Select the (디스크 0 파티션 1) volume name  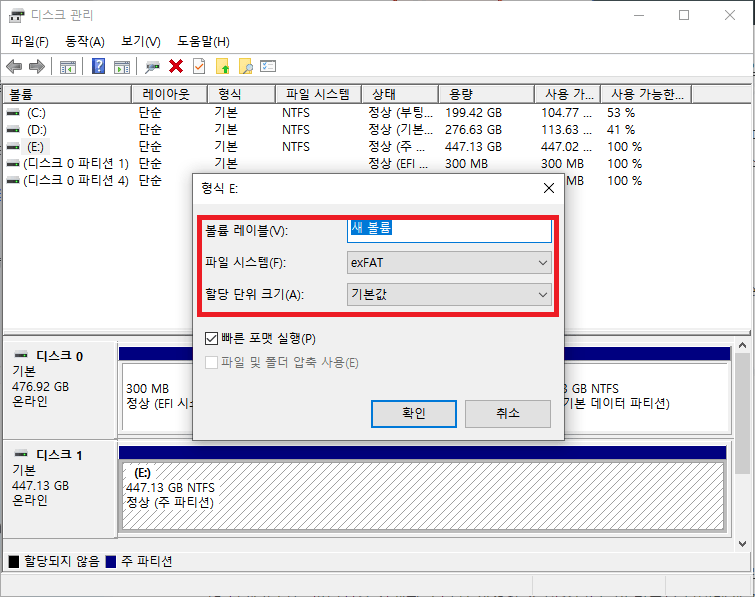tap(76, 164)
